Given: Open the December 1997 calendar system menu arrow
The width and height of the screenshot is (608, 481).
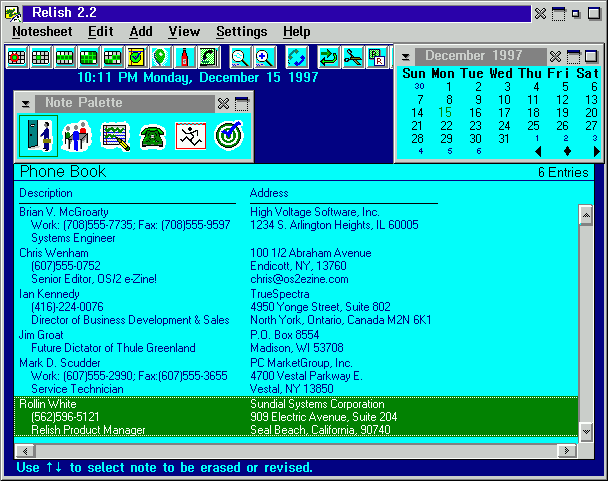Looking at the screenshot, I should pyautogui.click(x=406, y=57).
